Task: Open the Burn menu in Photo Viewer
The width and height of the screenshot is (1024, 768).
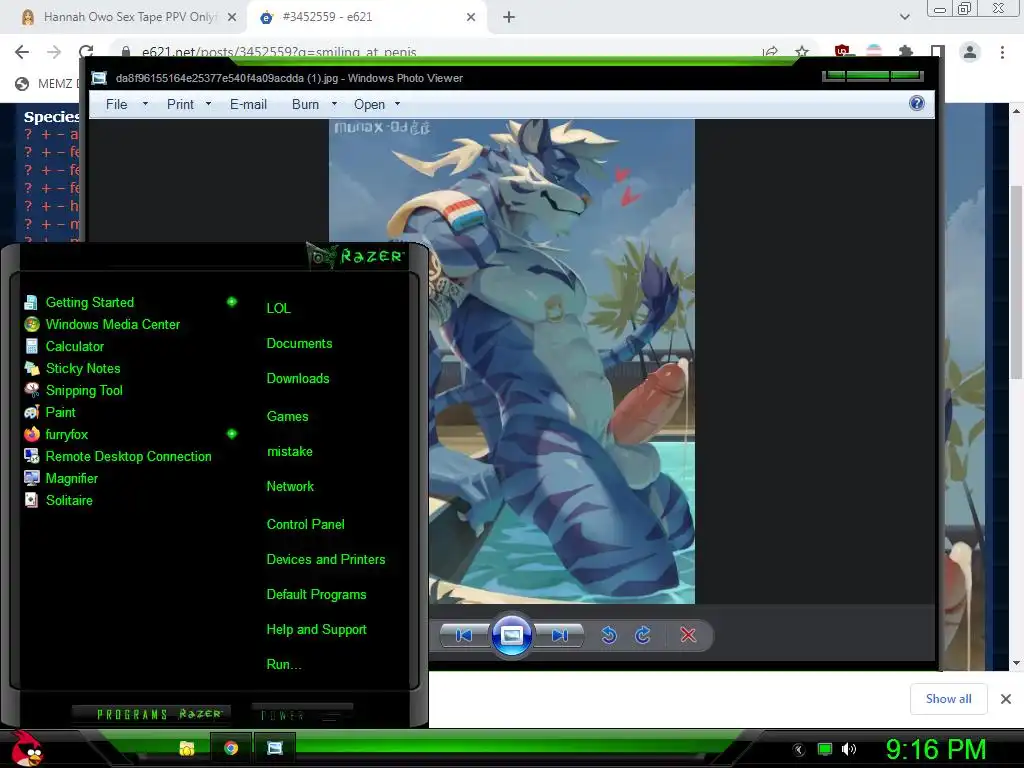Action: click(x=305, y=104)
